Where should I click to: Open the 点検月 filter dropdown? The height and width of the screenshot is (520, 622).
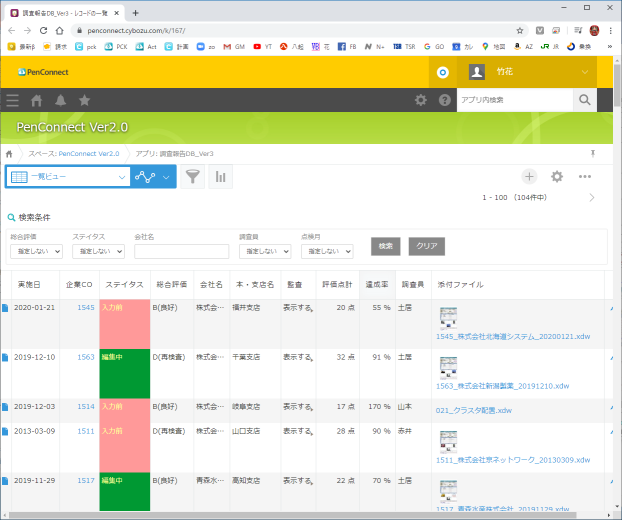pyautogui.click(x=327, y=251)
